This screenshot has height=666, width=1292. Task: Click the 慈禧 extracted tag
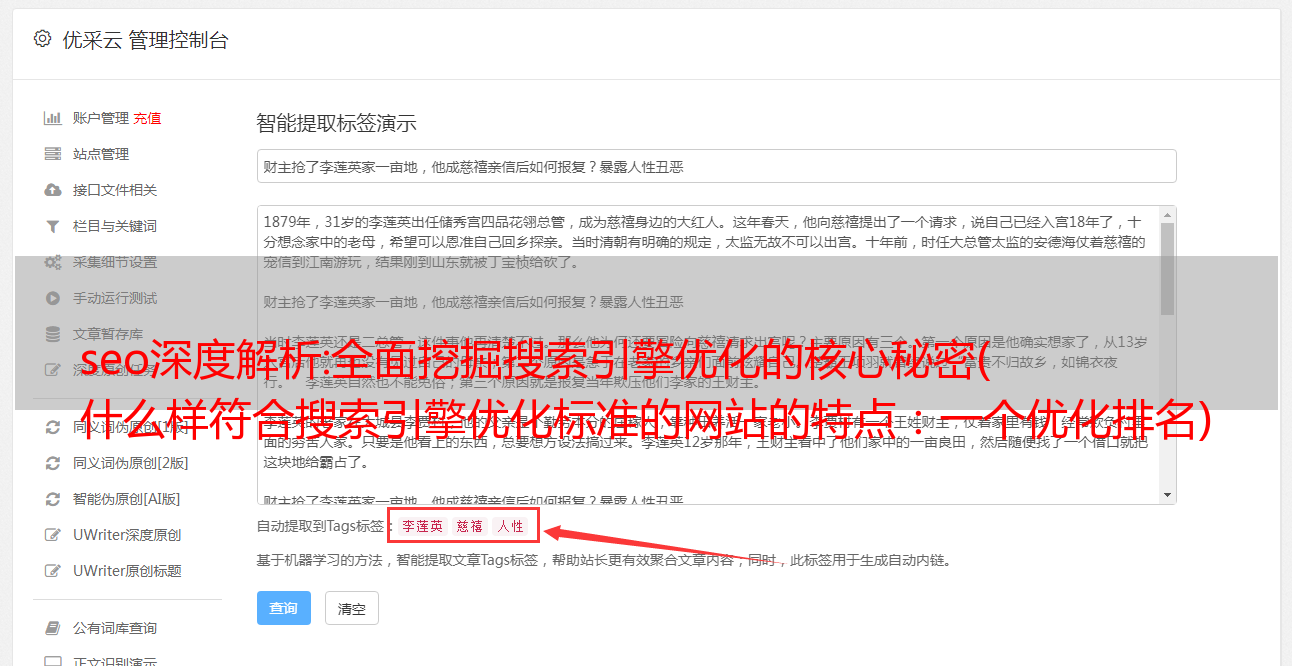pos(470,526)
